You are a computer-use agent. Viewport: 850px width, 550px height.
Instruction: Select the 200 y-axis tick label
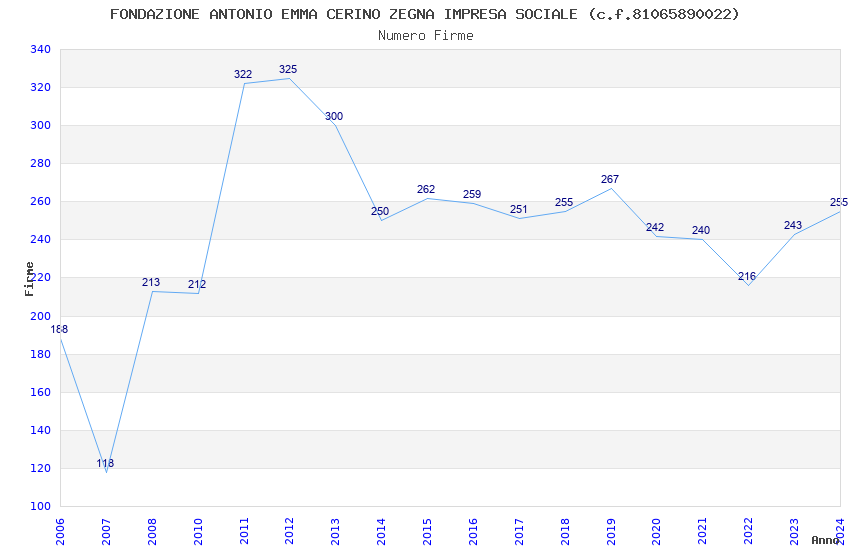tap(41, 316)
